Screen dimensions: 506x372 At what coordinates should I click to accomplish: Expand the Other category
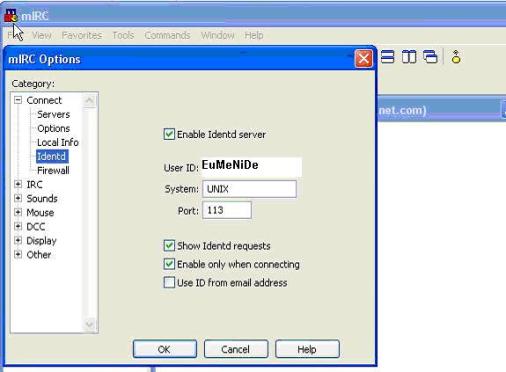18,255
